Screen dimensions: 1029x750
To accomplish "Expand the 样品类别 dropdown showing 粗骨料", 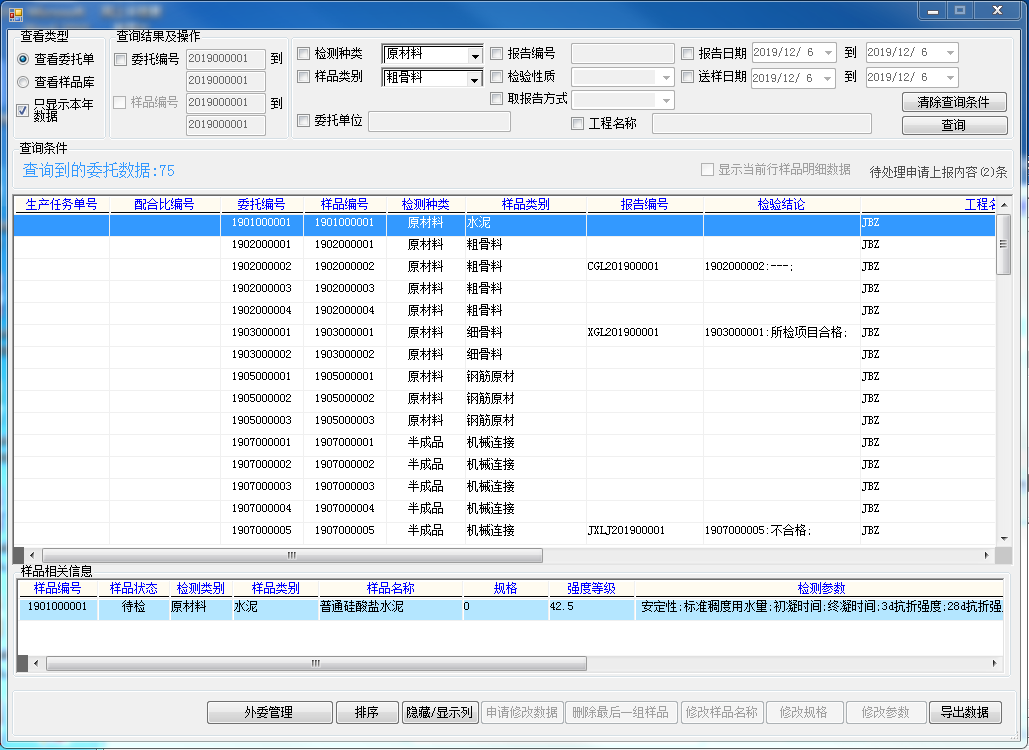I will 474,79.
